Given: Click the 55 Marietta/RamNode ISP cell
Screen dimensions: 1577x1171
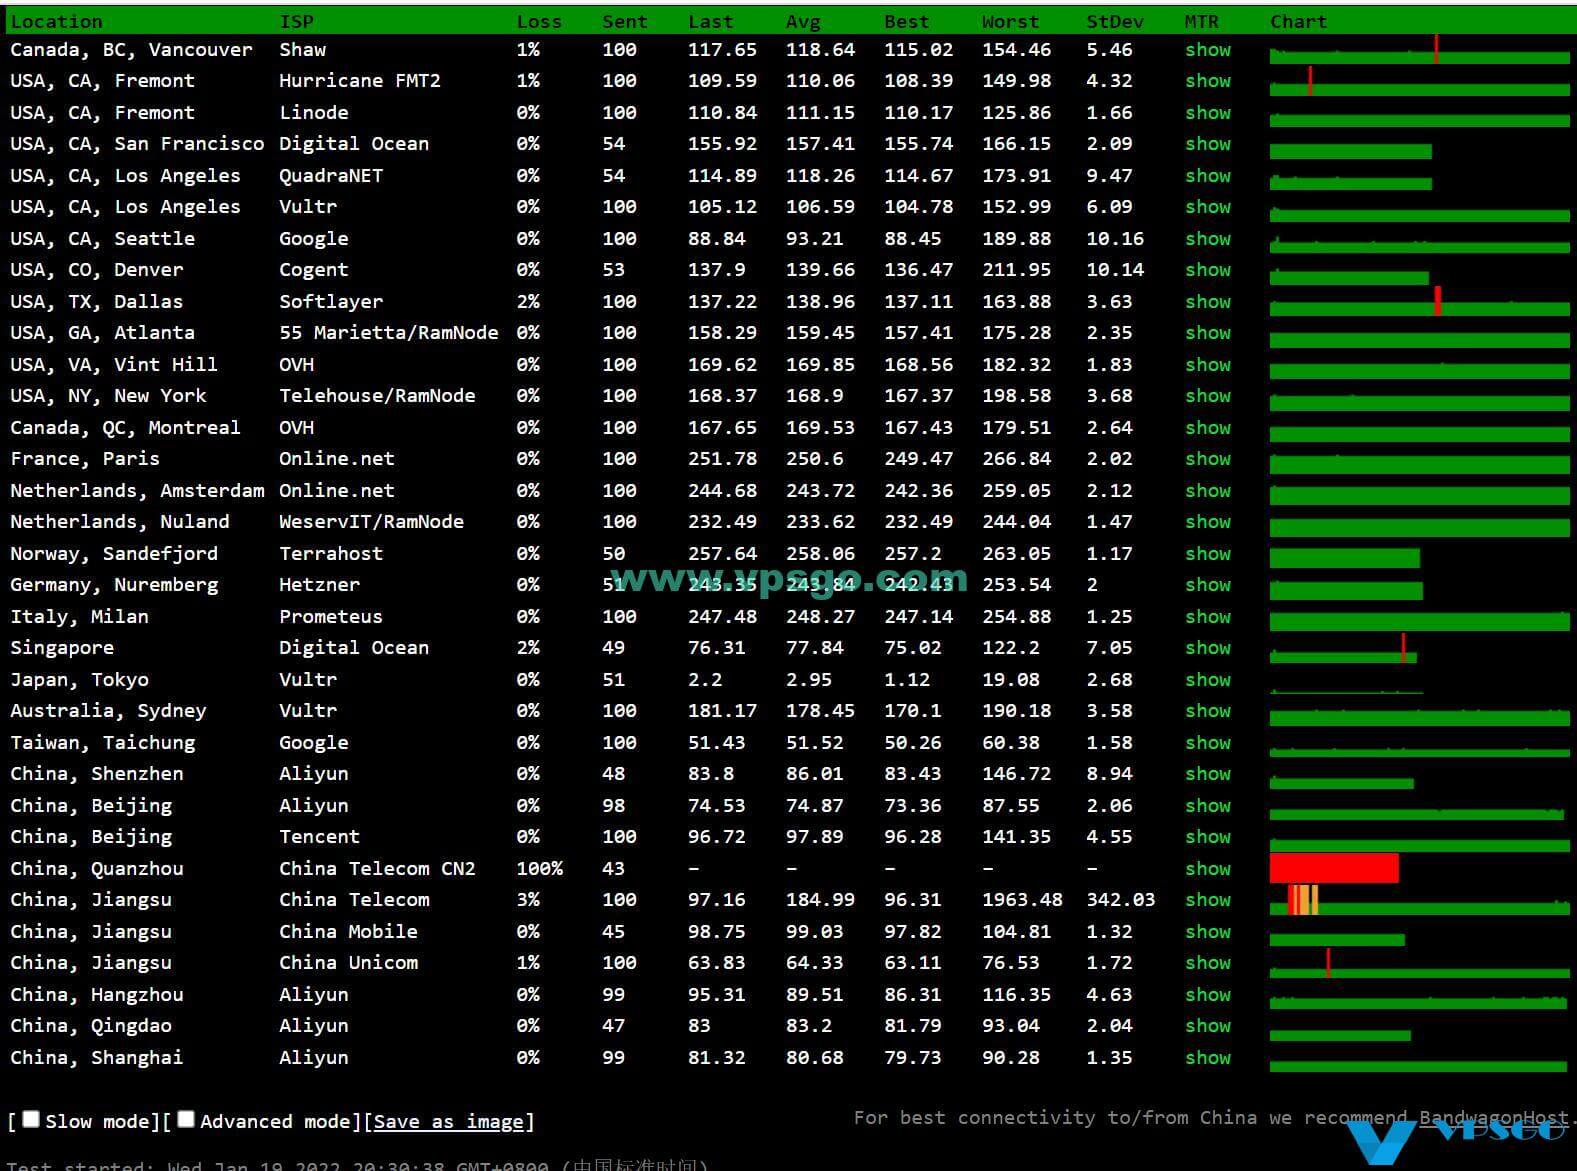Looking at the screenshot, I should point(388,333).
